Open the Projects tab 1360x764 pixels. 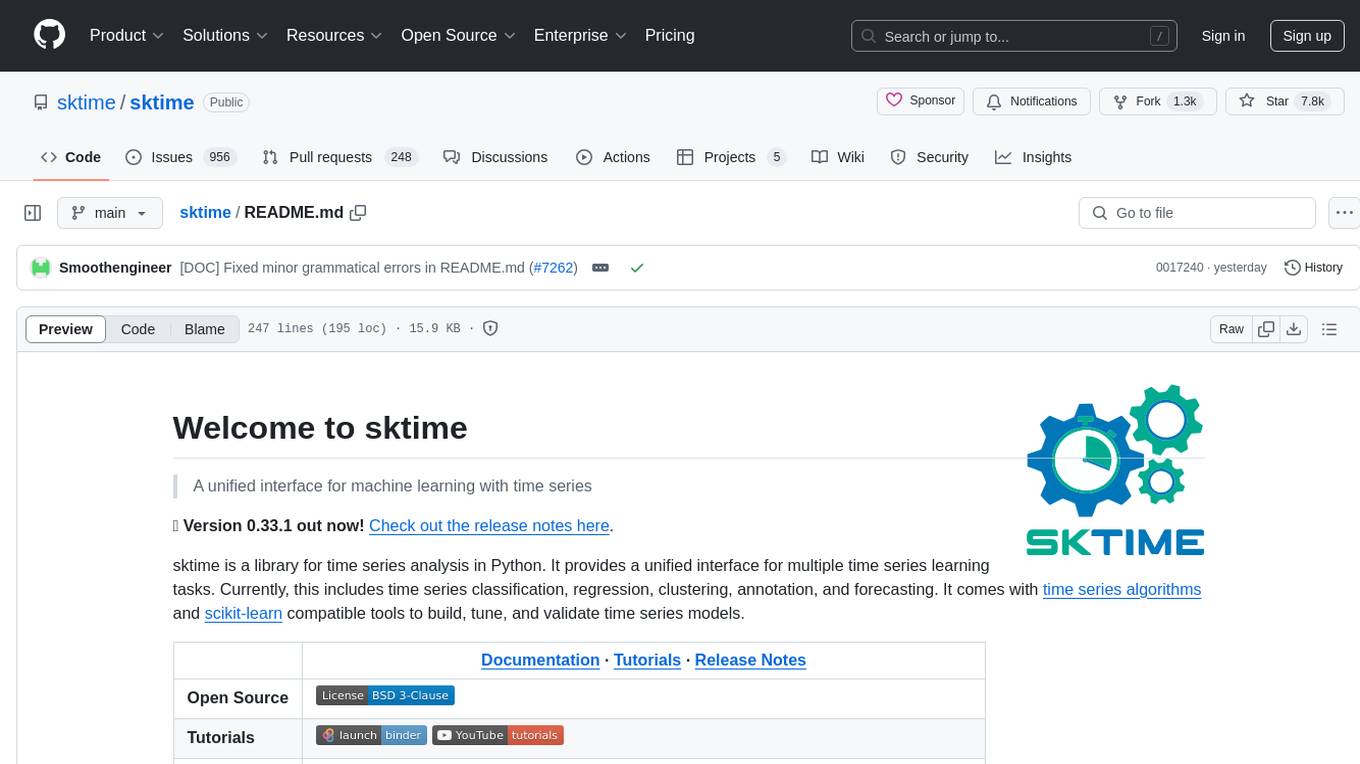pos(731,157)
